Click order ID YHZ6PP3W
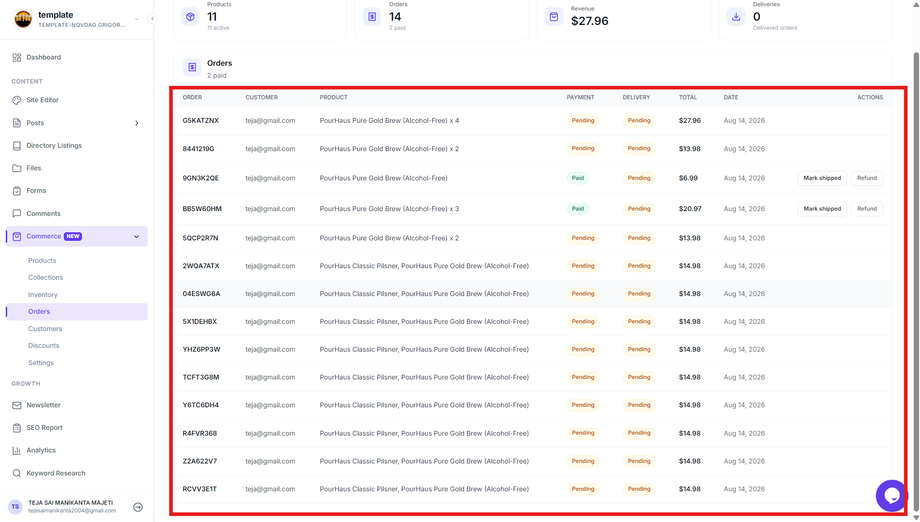The height and width of the screenshot is (522, 920). coord(201,350)
